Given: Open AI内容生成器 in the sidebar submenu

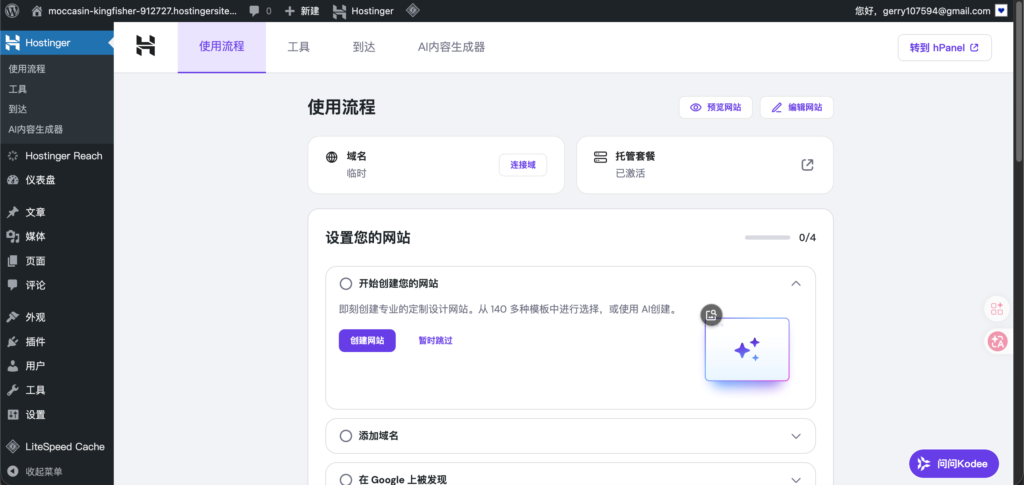Looking at the screenshot, I should 36,129.
